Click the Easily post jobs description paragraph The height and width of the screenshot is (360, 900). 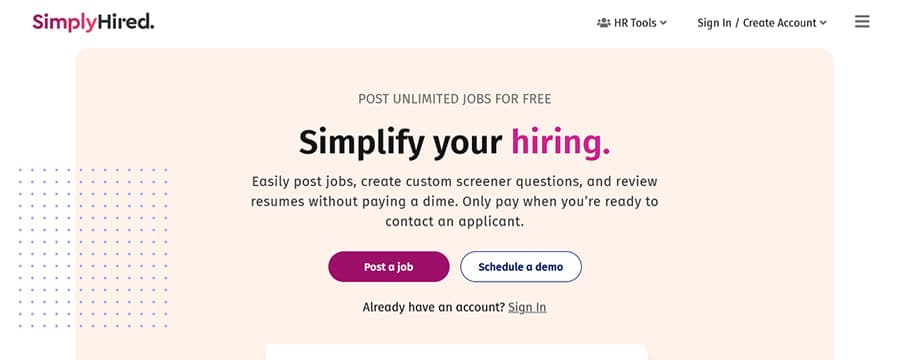tap(455, 201)
